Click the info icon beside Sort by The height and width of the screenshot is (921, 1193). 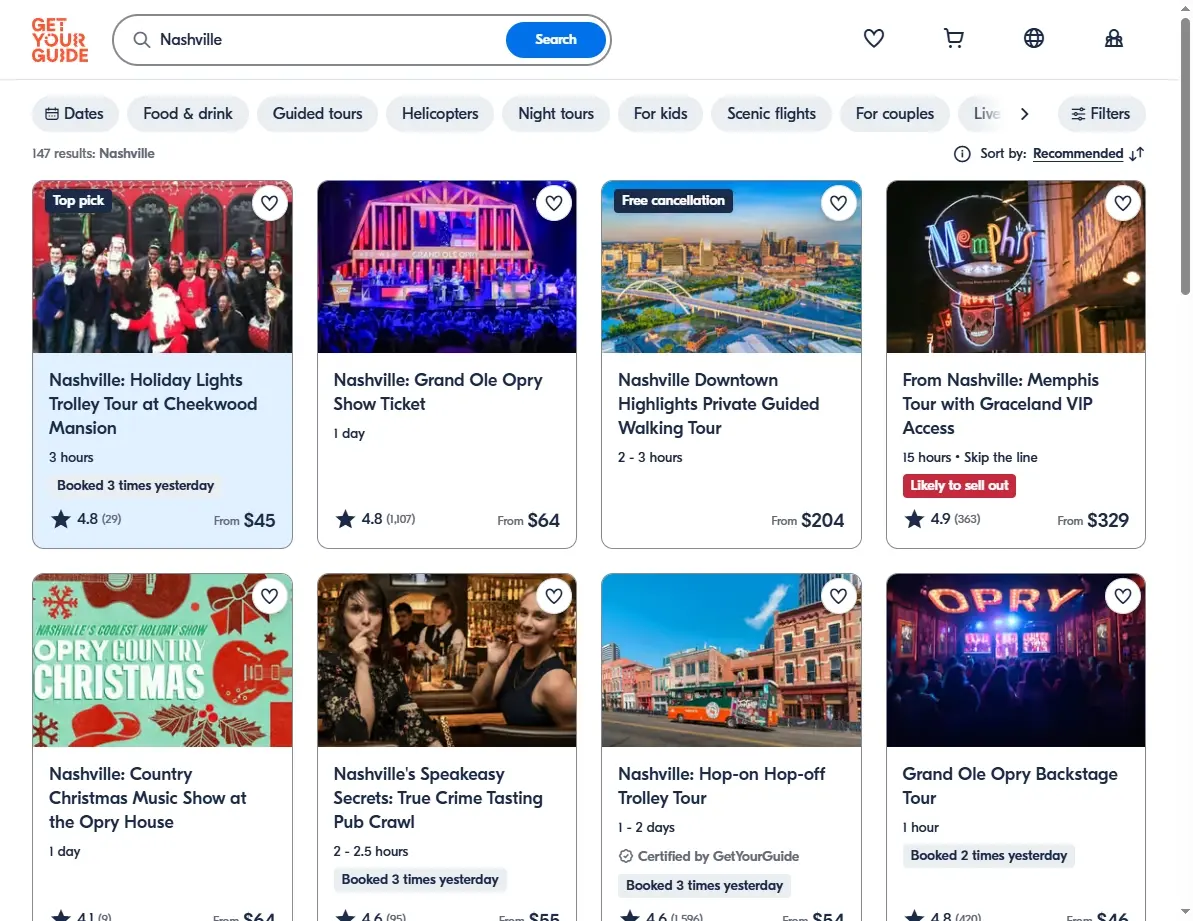click(962, 154)
